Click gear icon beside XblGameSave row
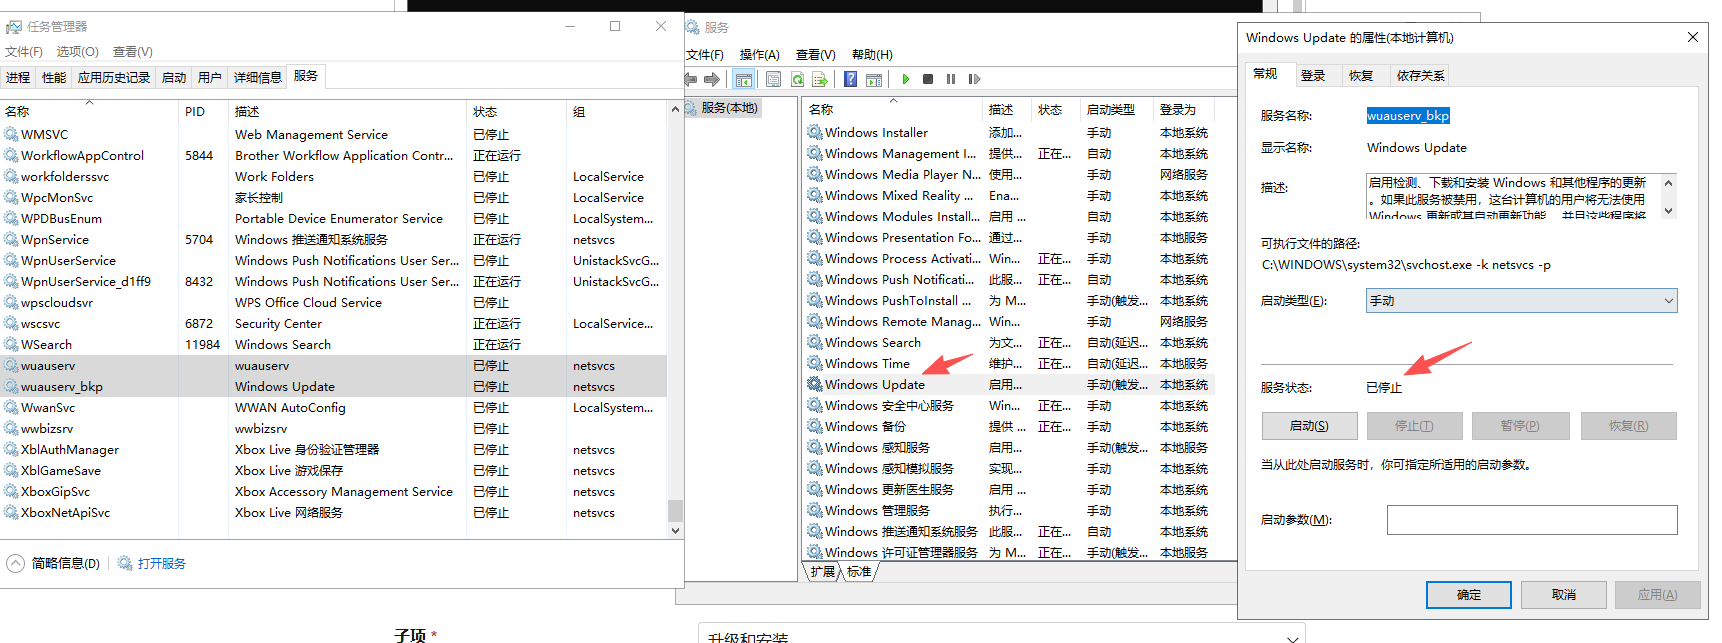This screenshot has width=1722, height=643. pos(11,470)
